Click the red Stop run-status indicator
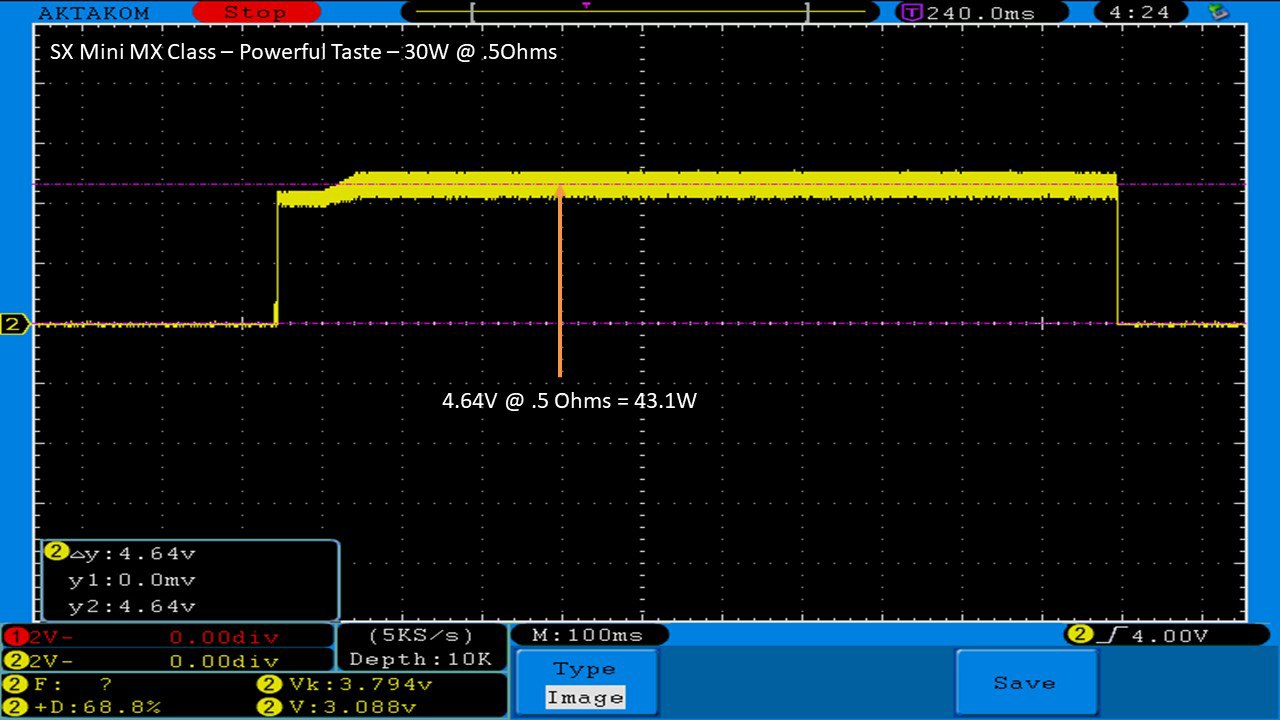 [254, 13]
